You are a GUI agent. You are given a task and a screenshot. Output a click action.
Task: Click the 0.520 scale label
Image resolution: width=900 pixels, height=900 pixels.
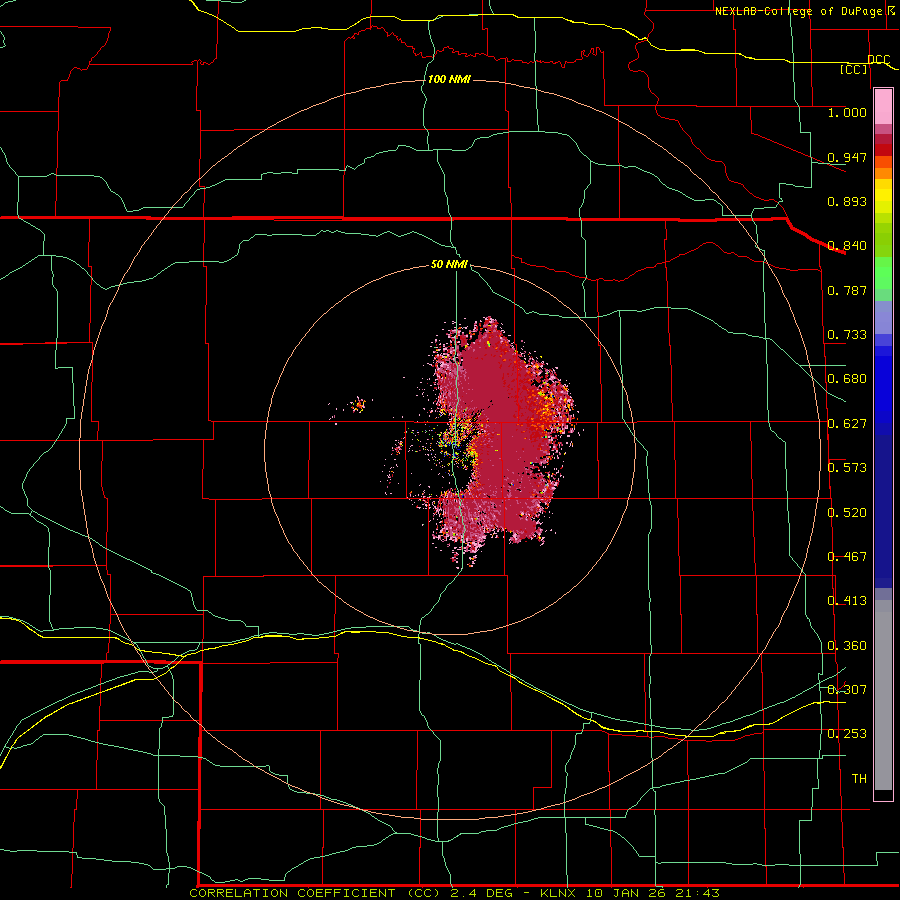coord(847,513)
